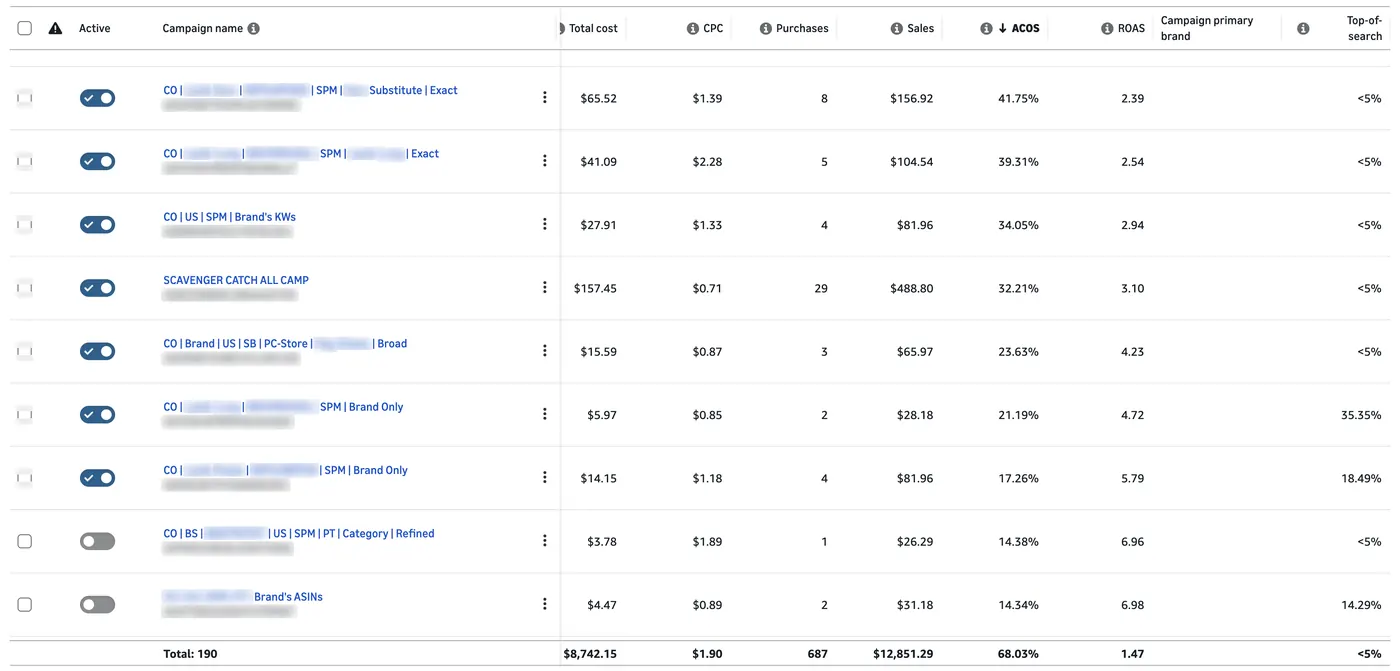
Task: Click the Total: 190 footer label
Action: click(190, 654)
